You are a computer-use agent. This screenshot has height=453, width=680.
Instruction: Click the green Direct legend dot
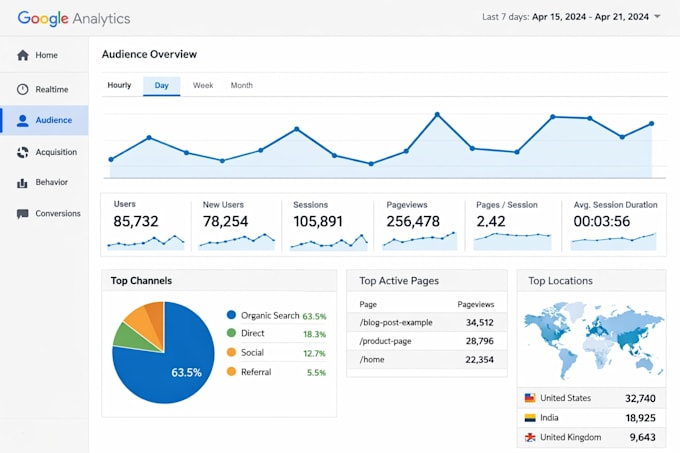[231, 333]
